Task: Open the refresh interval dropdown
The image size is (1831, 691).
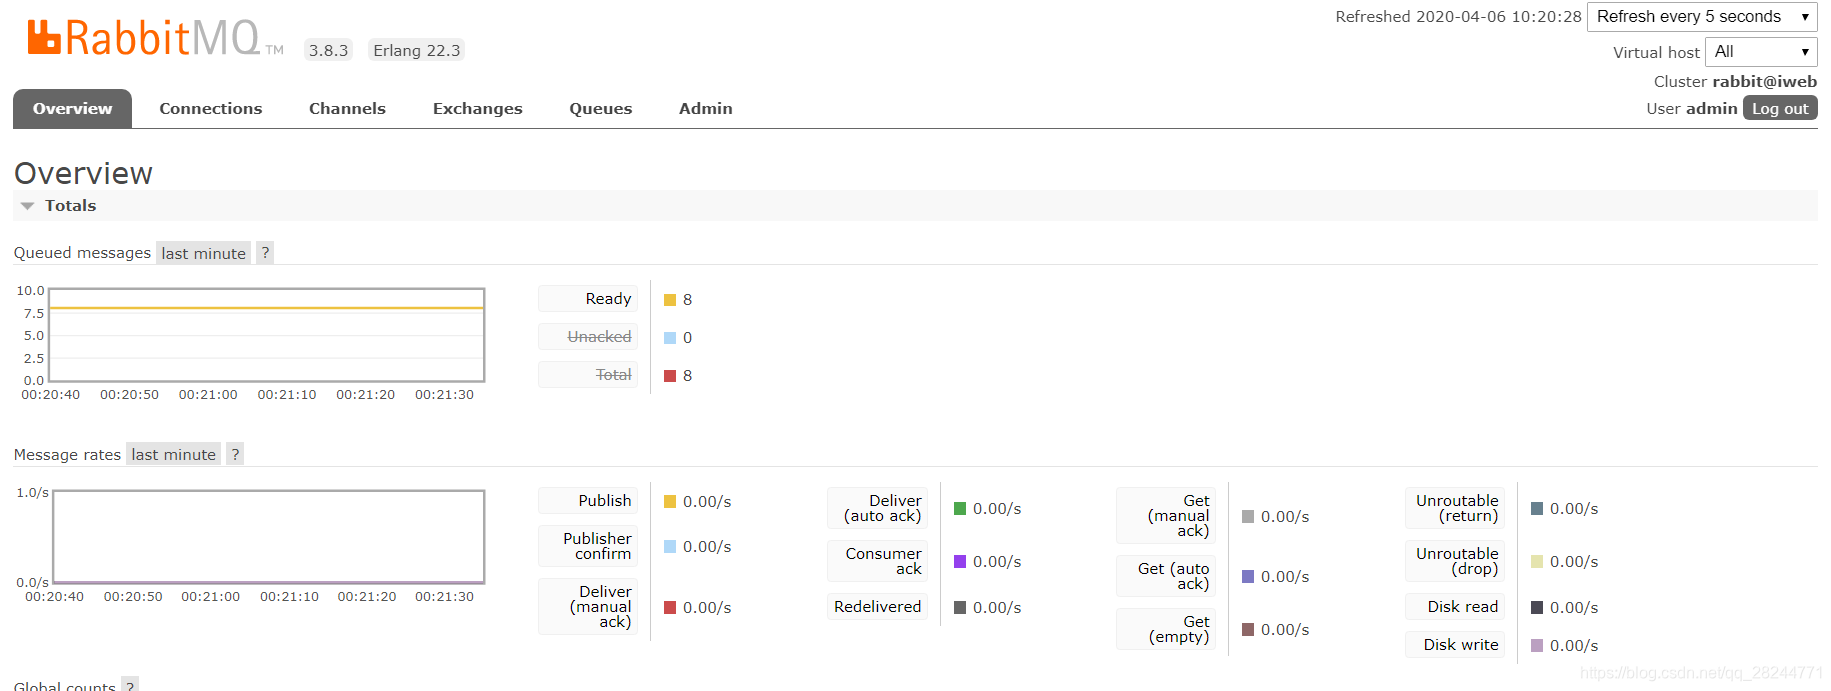Action: click(1702, 17)
